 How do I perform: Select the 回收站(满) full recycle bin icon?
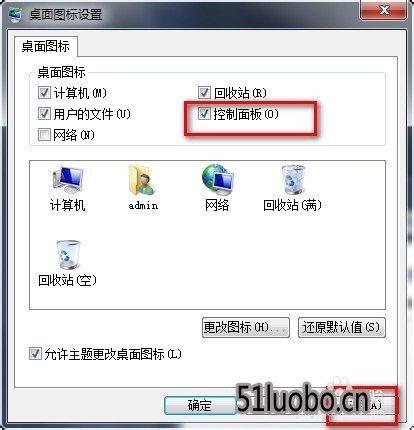pos(293,180)
